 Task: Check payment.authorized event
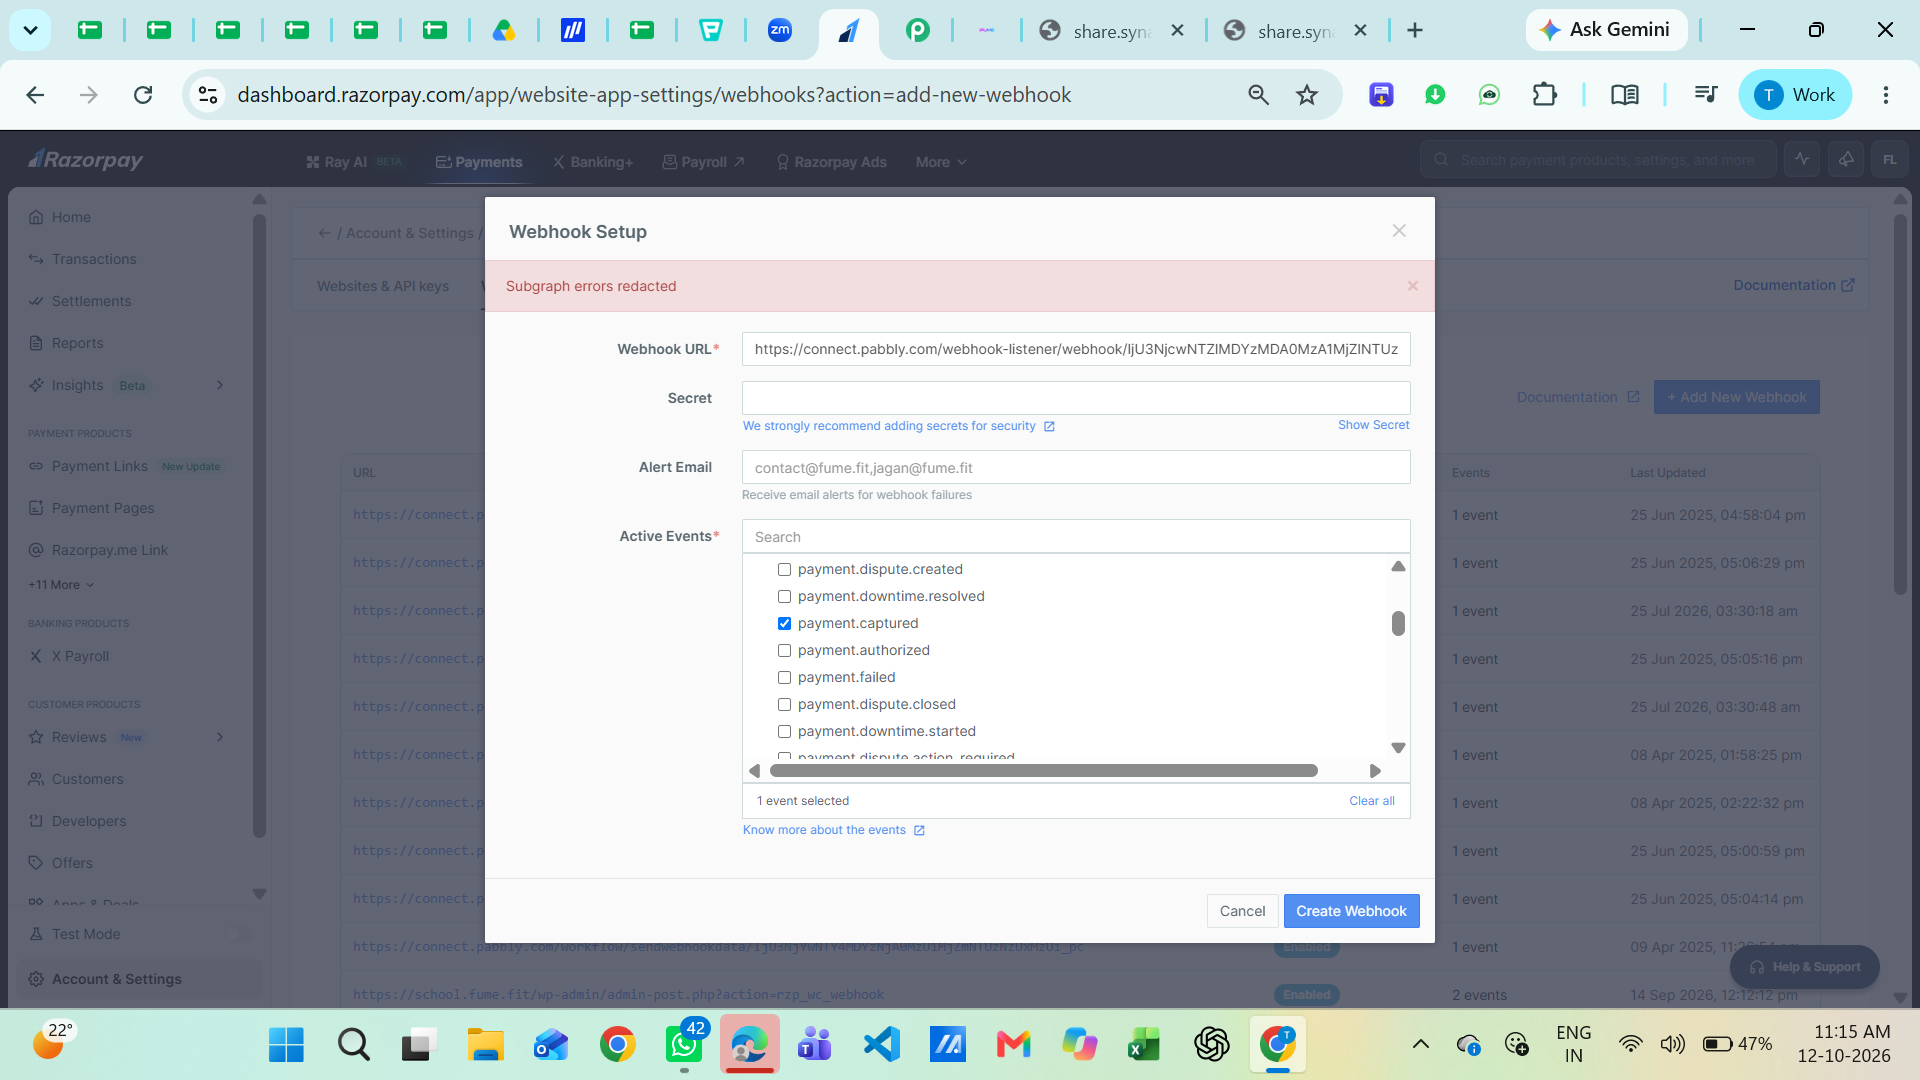(784, 650)
